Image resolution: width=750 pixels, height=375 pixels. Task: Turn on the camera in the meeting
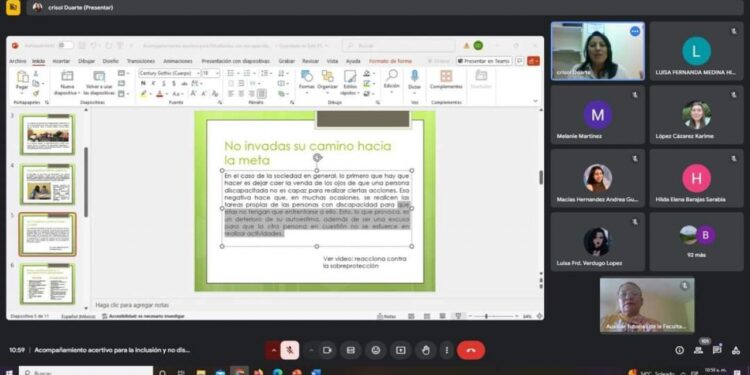pyautogui.click(x=327, y=350)
